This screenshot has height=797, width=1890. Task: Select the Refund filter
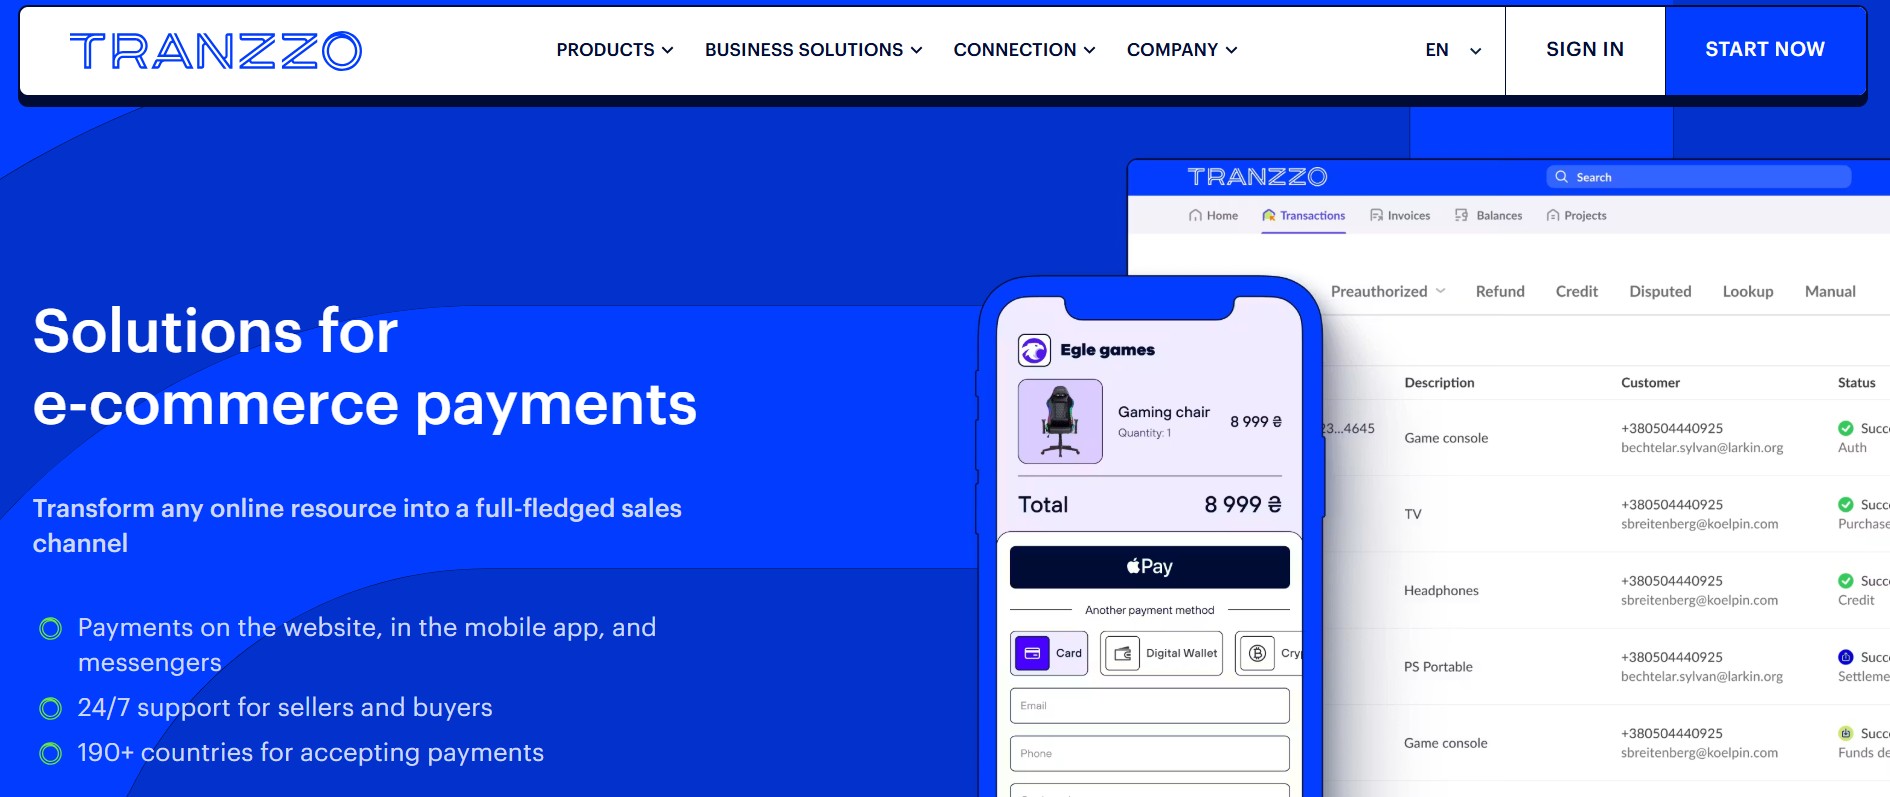coord(1500,291)
